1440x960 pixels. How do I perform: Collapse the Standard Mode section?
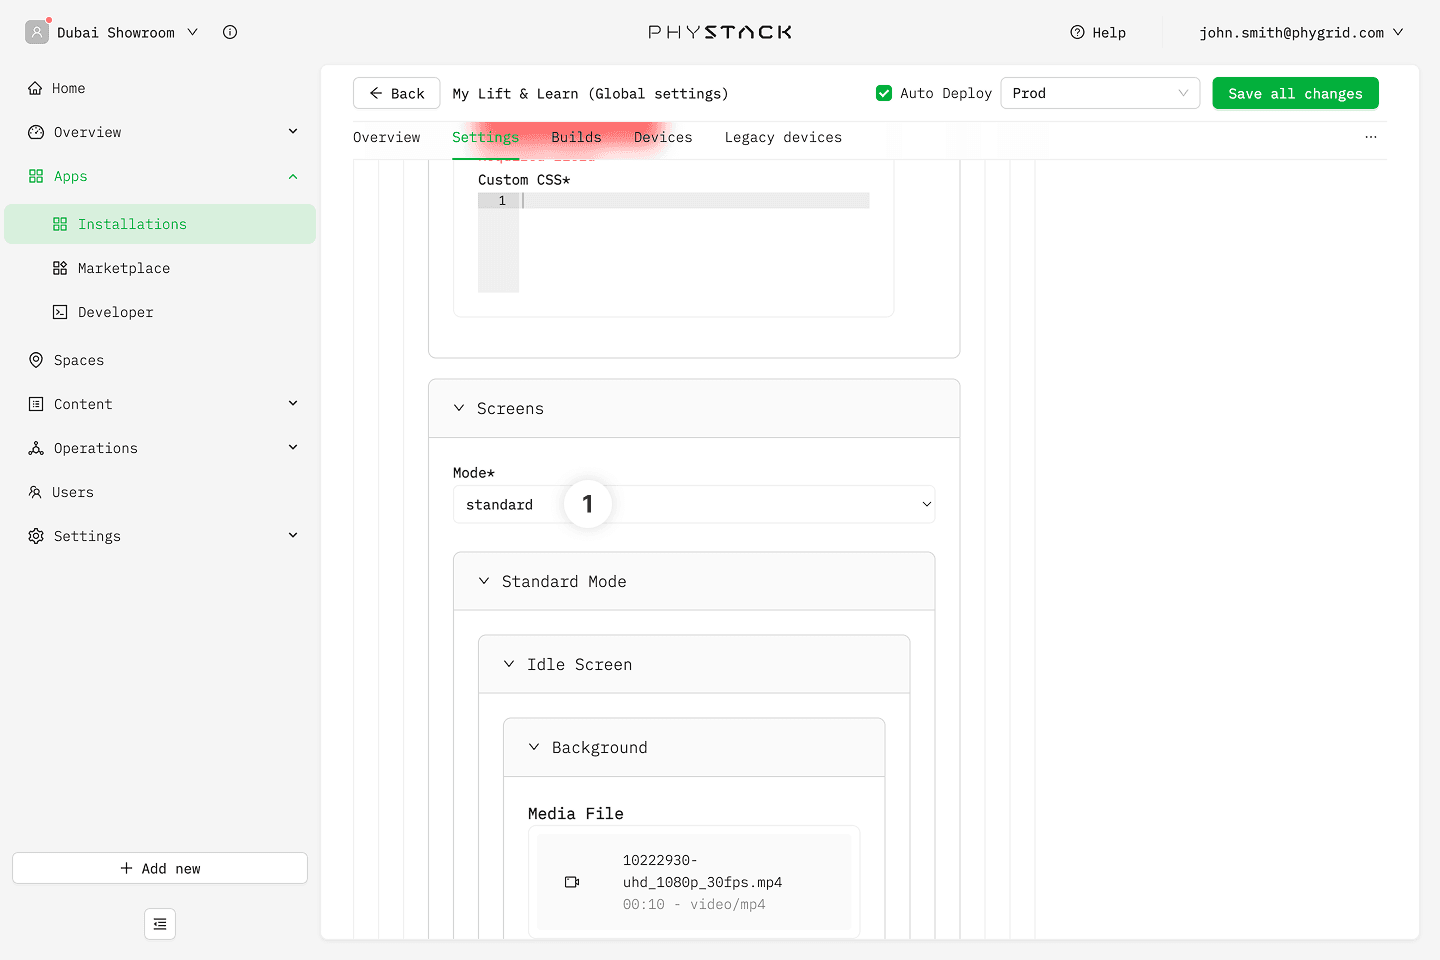coord(484,581)
